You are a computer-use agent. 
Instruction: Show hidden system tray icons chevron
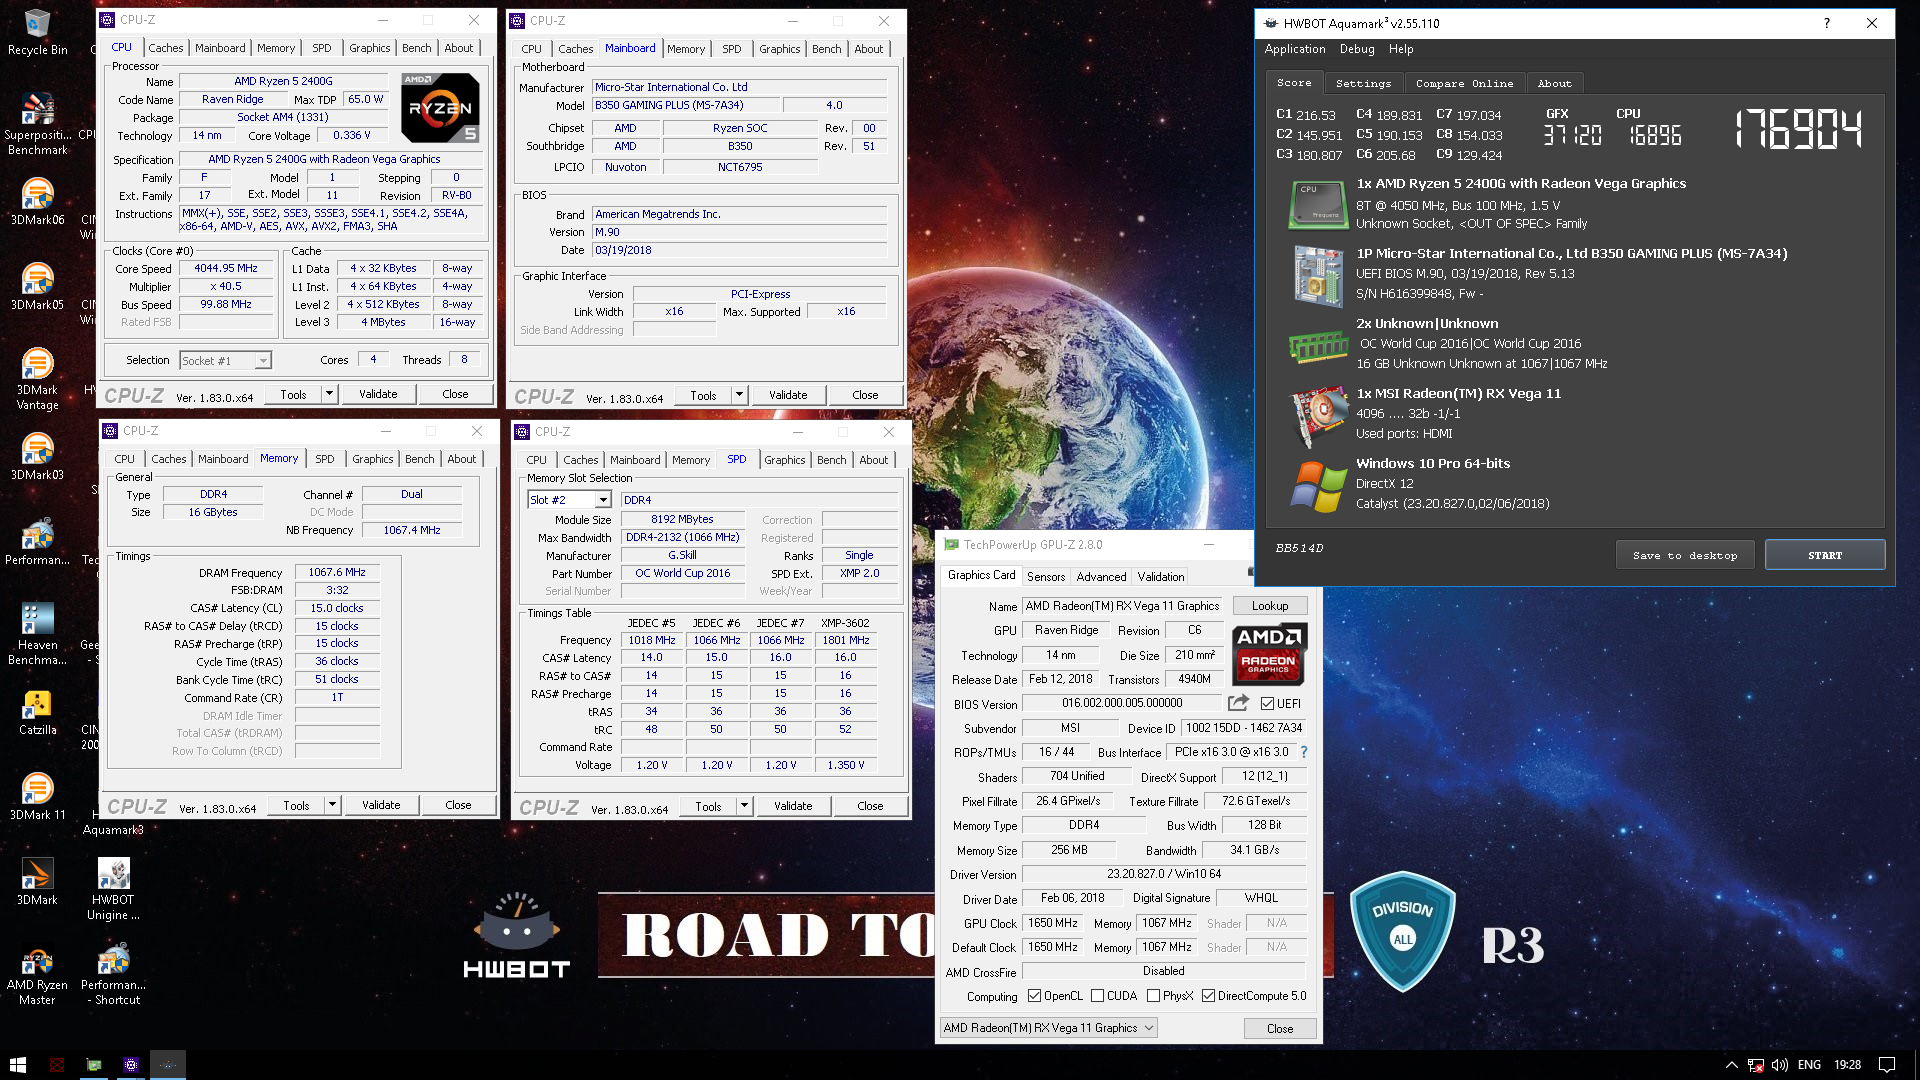coord(1731,1065)
